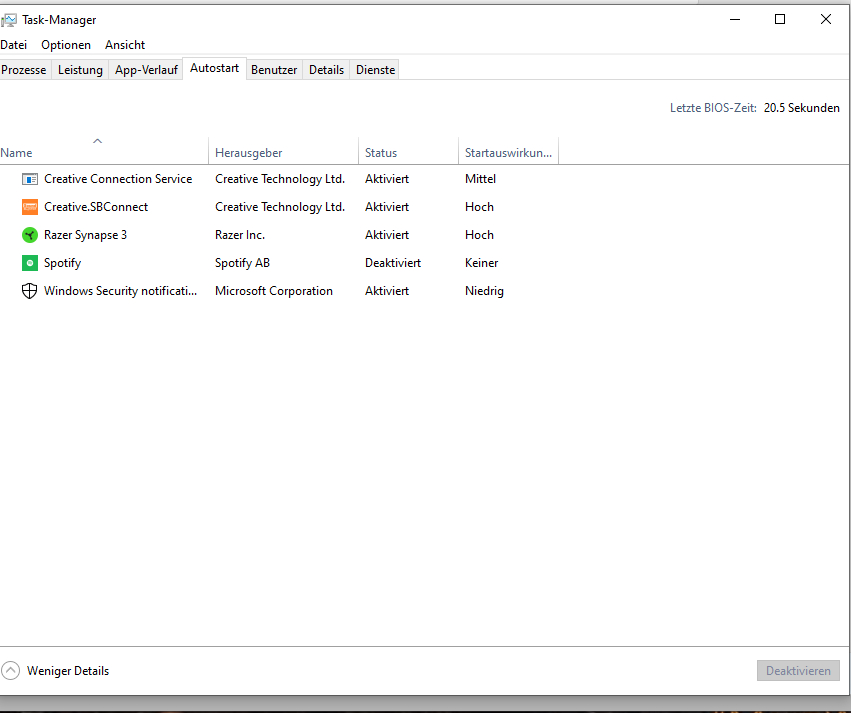Click the Spotify AB publisher cell
The width and height of the screenshot is (851, 713).
[x=242, y=263]
